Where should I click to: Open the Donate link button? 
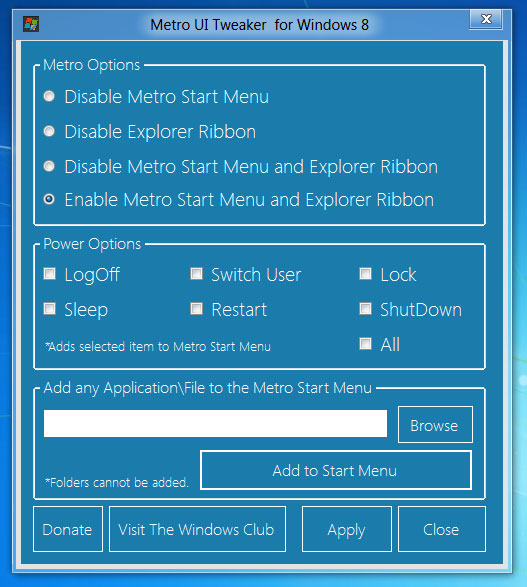pos(68,529)
